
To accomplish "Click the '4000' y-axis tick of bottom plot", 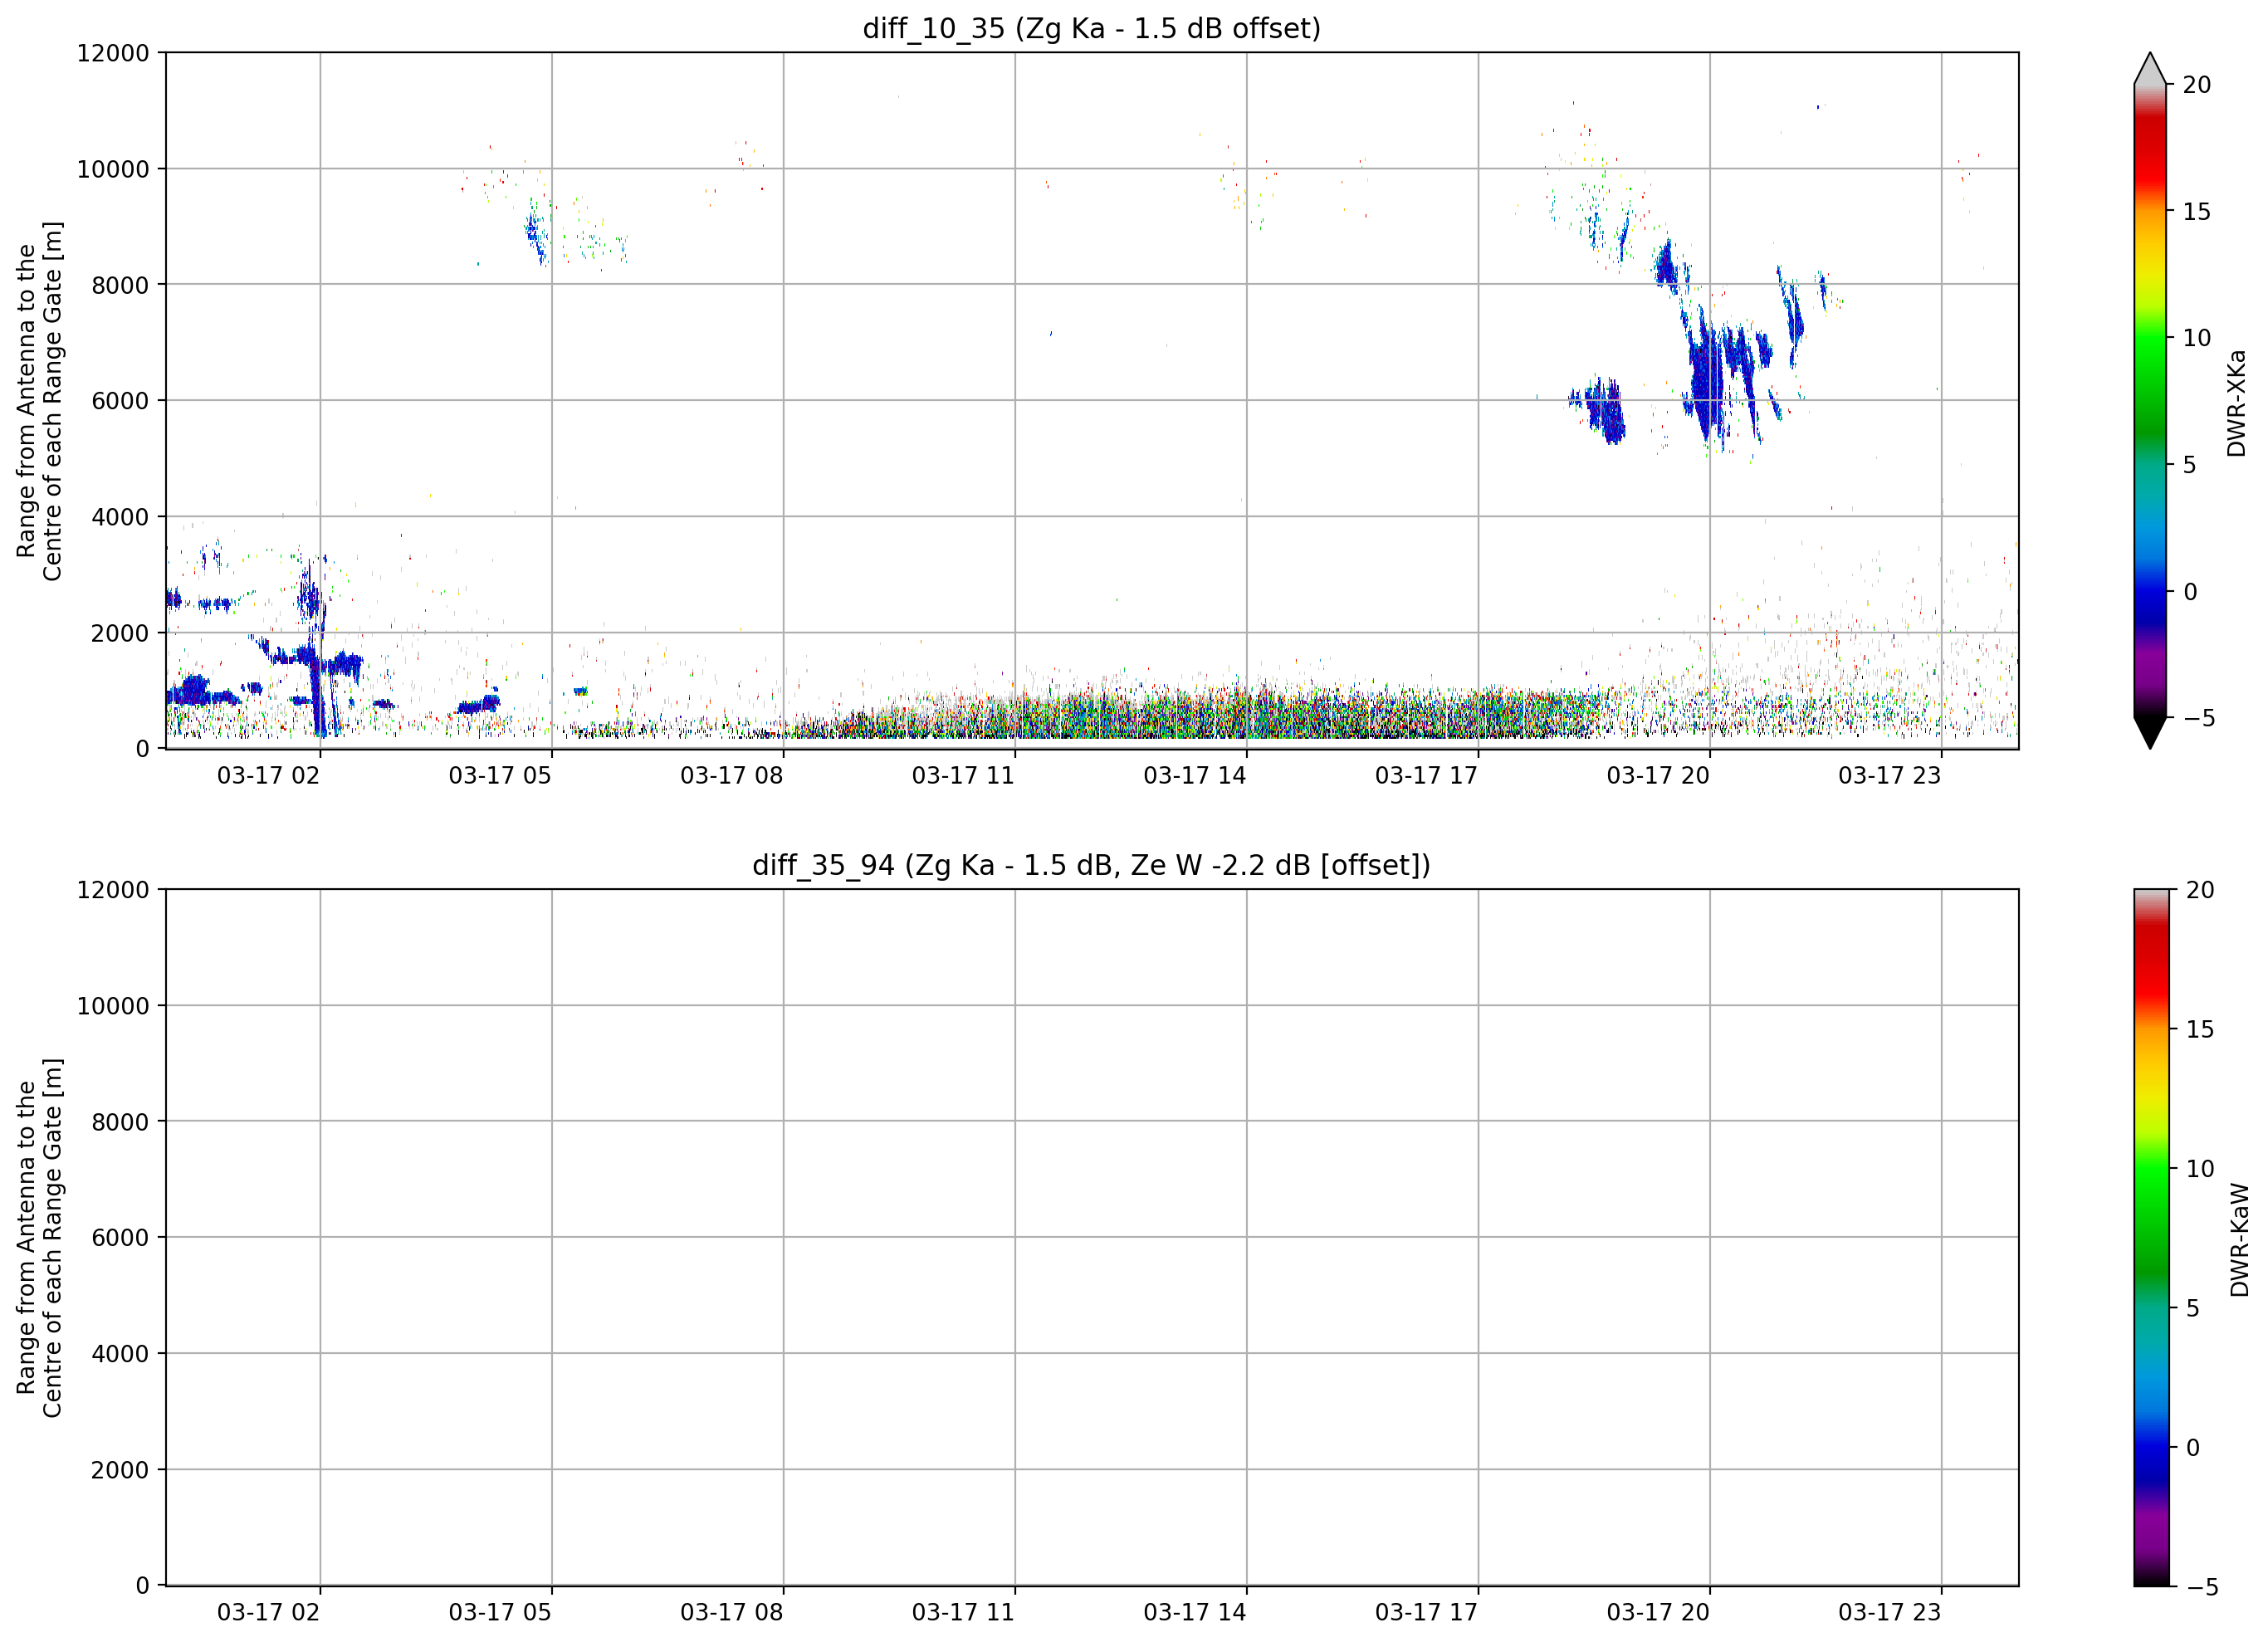I will 120,1354.
